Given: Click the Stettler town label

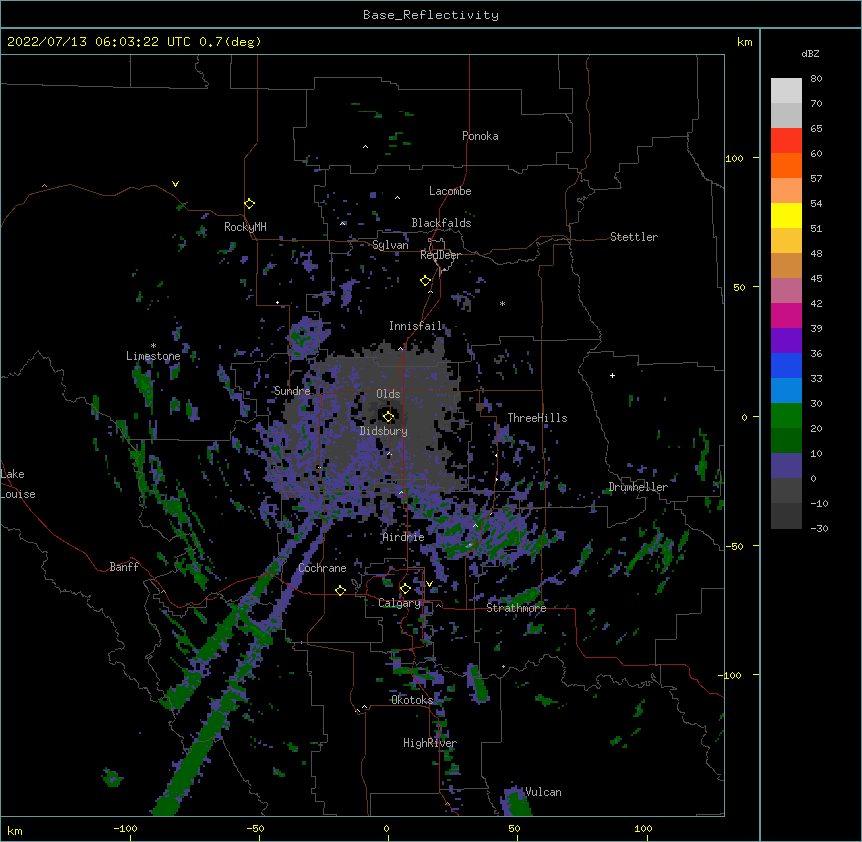Looking at the screenshot, I should (634, 237).
